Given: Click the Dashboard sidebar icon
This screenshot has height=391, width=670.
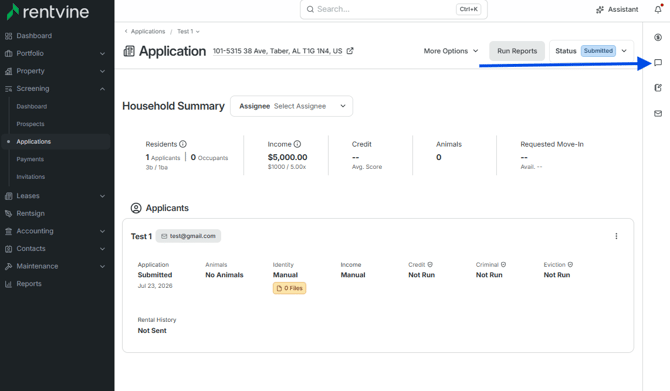Looking at the screenshot, I should coord(9,36).
